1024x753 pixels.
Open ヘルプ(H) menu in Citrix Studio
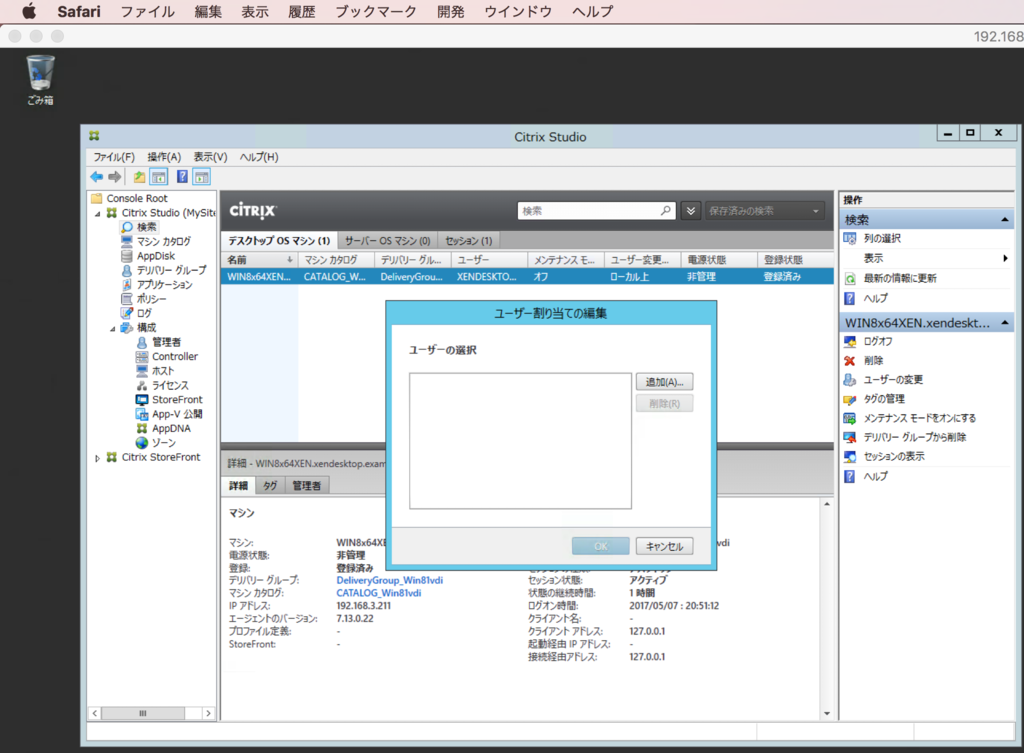point(259,157)
